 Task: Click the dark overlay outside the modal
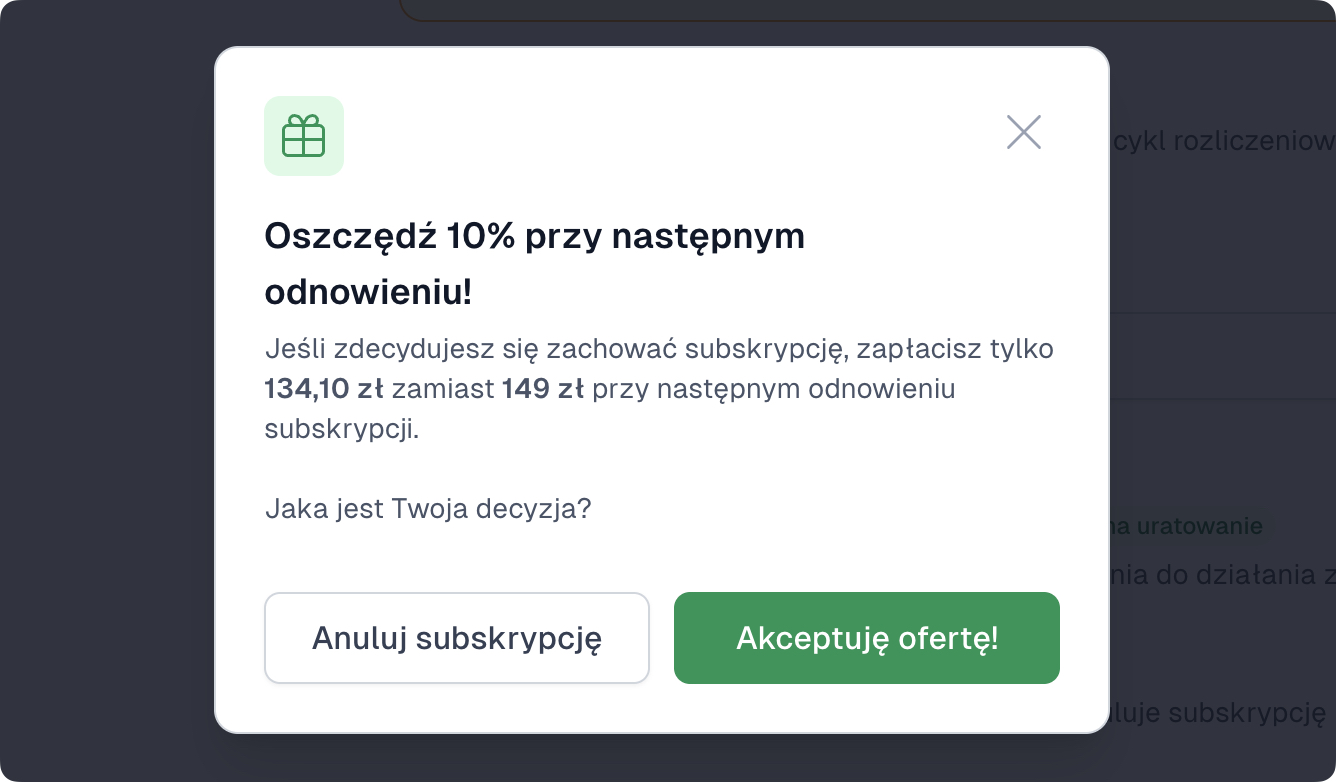coord(100,400)
